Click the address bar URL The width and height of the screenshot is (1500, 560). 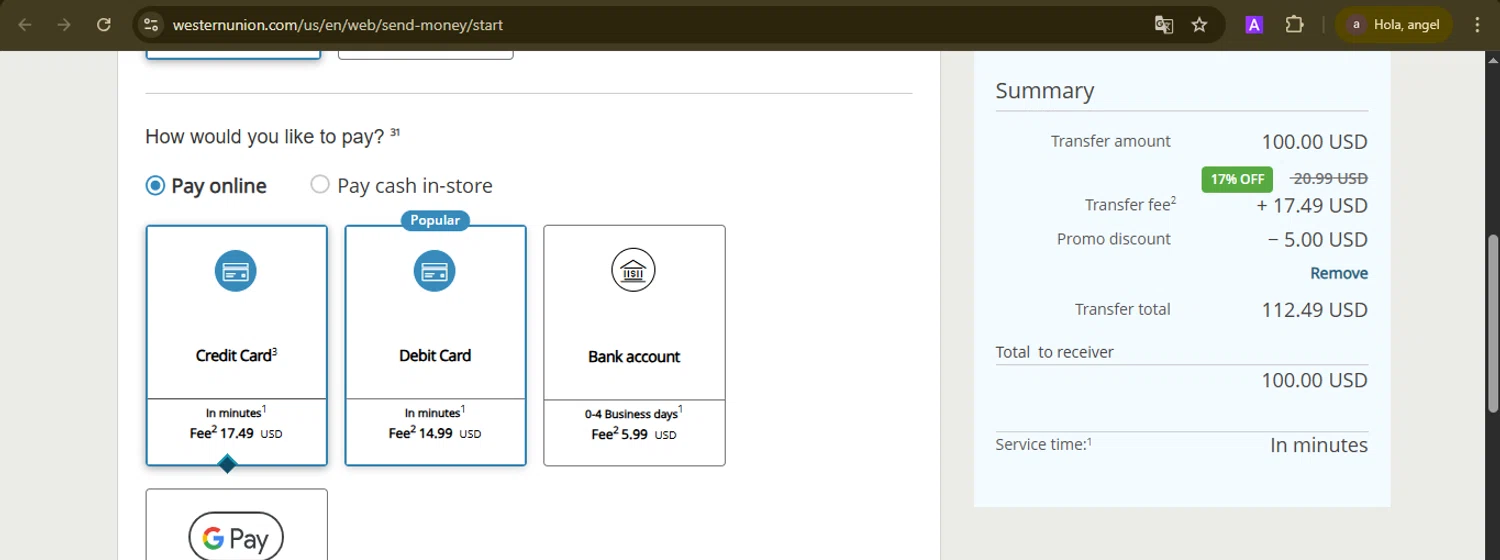(x=338, y=25)
